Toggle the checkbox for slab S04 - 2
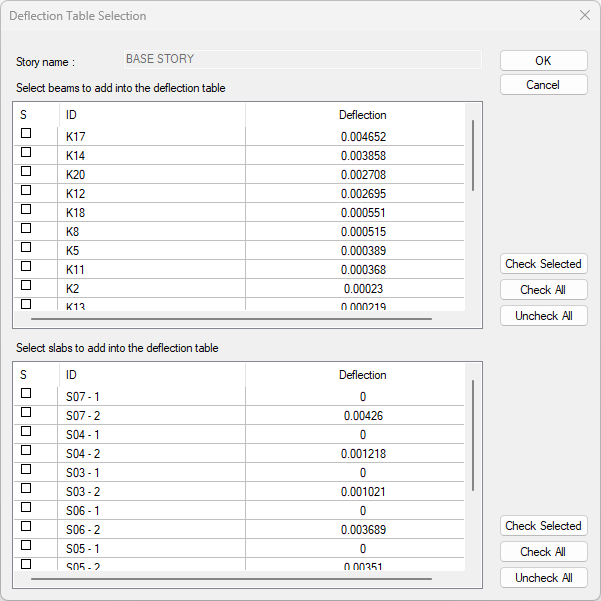 click(x=26, y=450)
